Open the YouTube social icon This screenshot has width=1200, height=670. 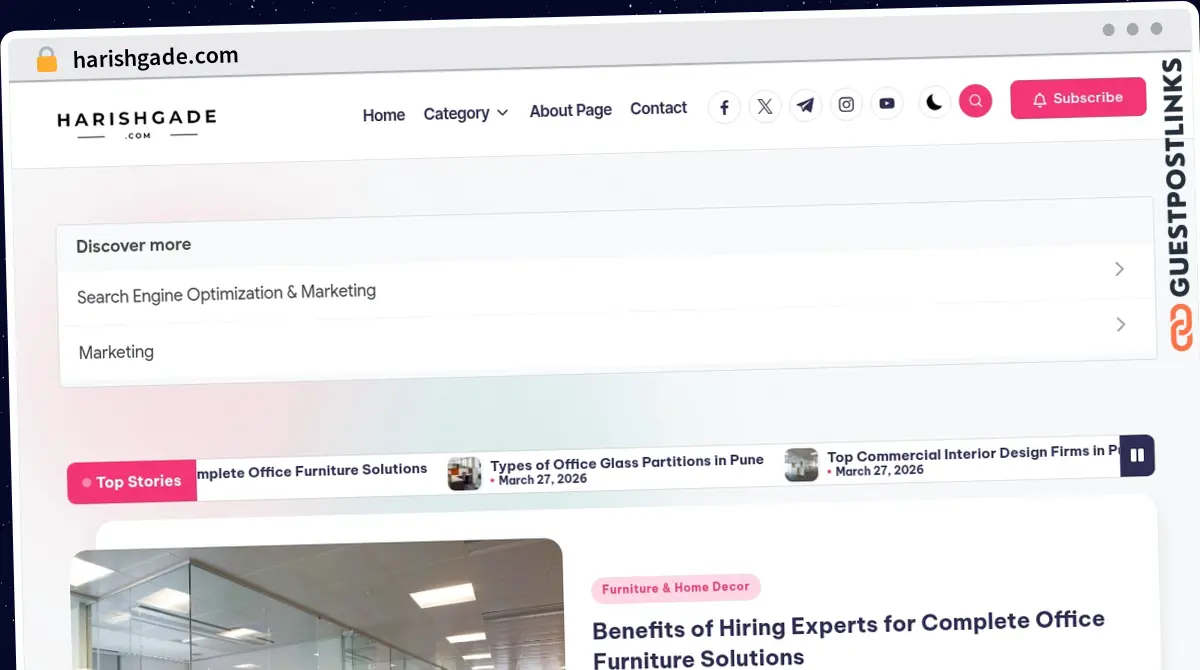(x=886, y=103)
